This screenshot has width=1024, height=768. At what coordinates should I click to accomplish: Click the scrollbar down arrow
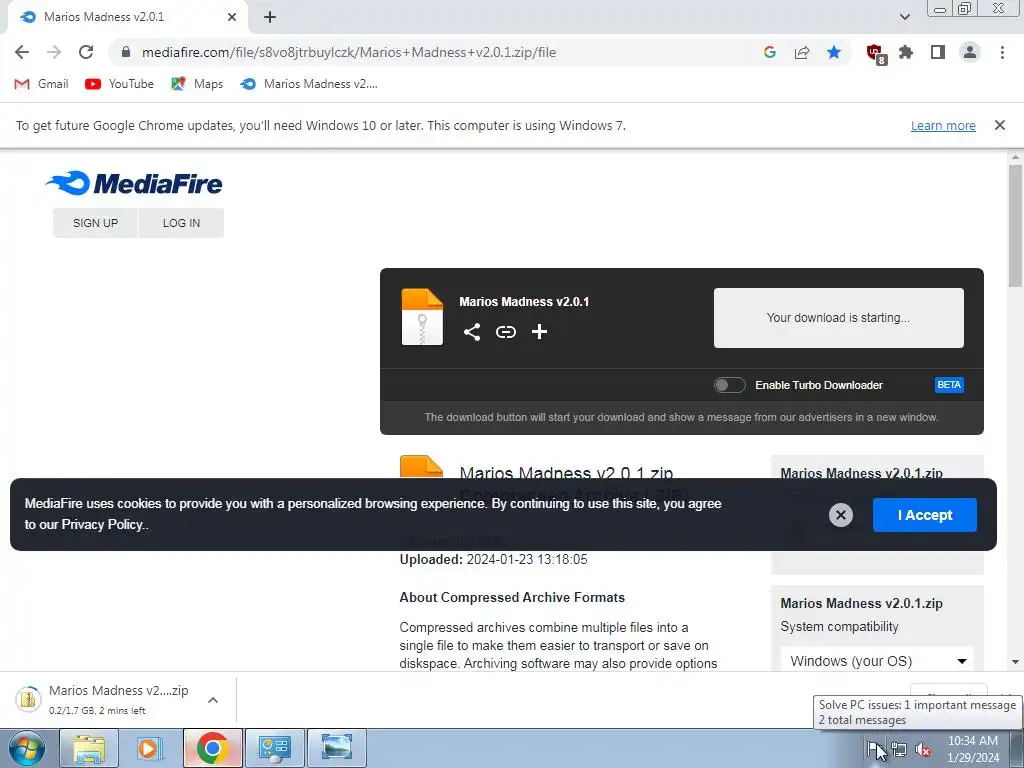(1016, 662)
